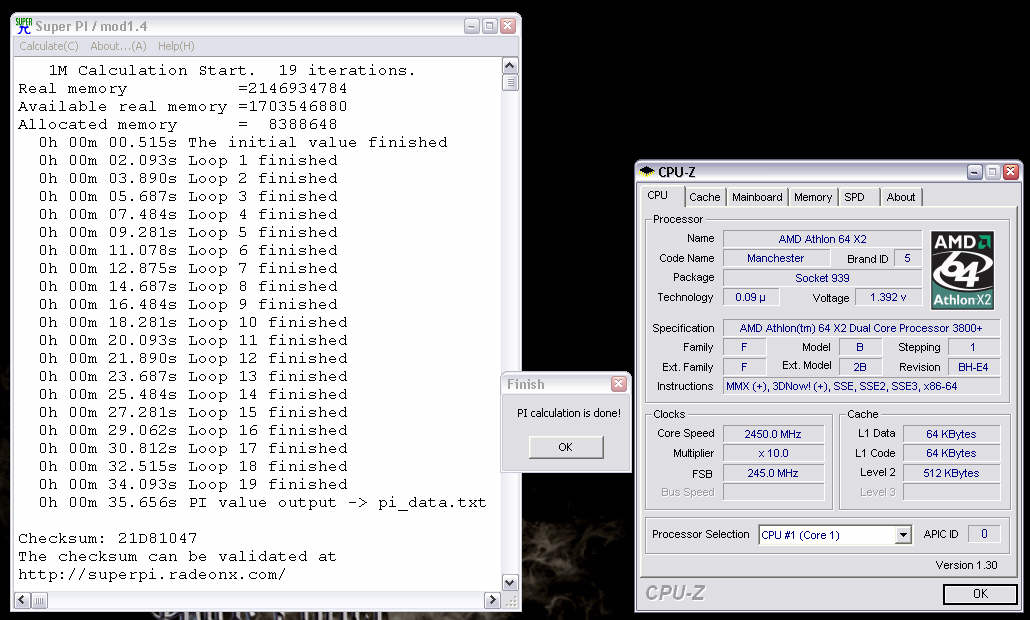Click the OK button in CPU-Z

980,594
